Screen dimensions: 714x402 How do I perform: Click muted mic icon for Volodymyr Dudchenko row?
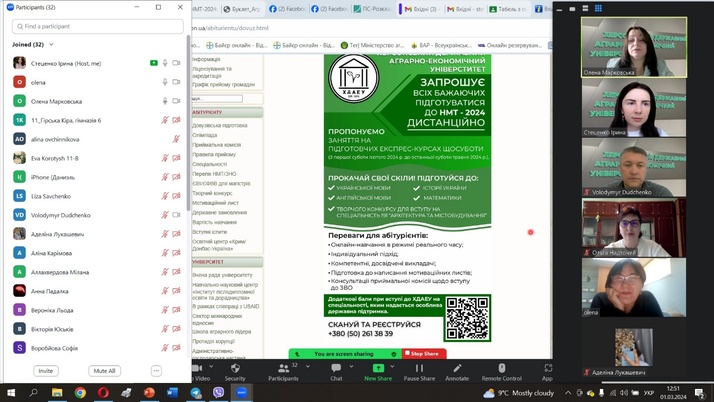coord(165,215)
